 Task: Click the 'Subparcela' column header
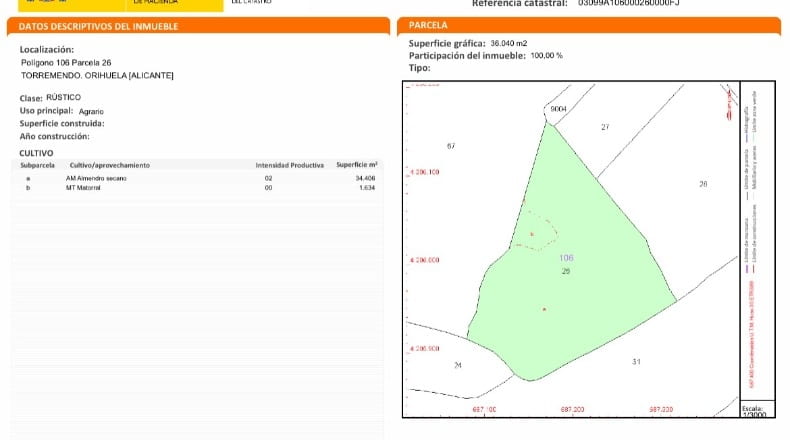[37, 165]
